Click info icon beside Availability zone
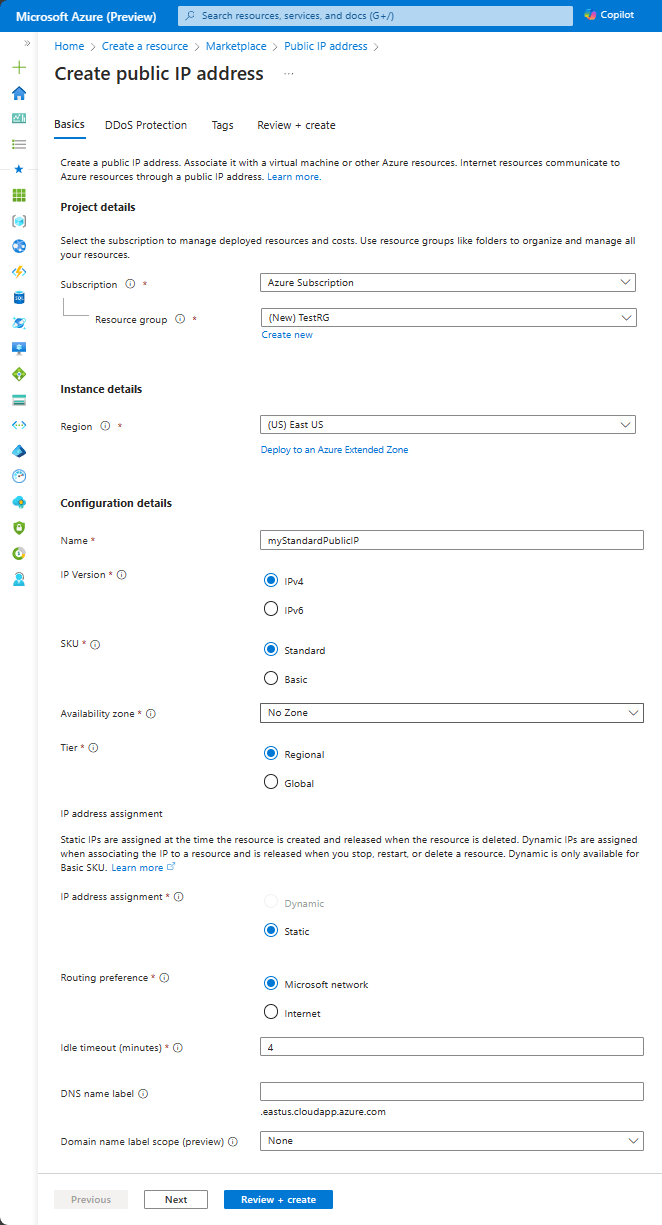This screenshot has width=662, height=1225. (152, 714)
